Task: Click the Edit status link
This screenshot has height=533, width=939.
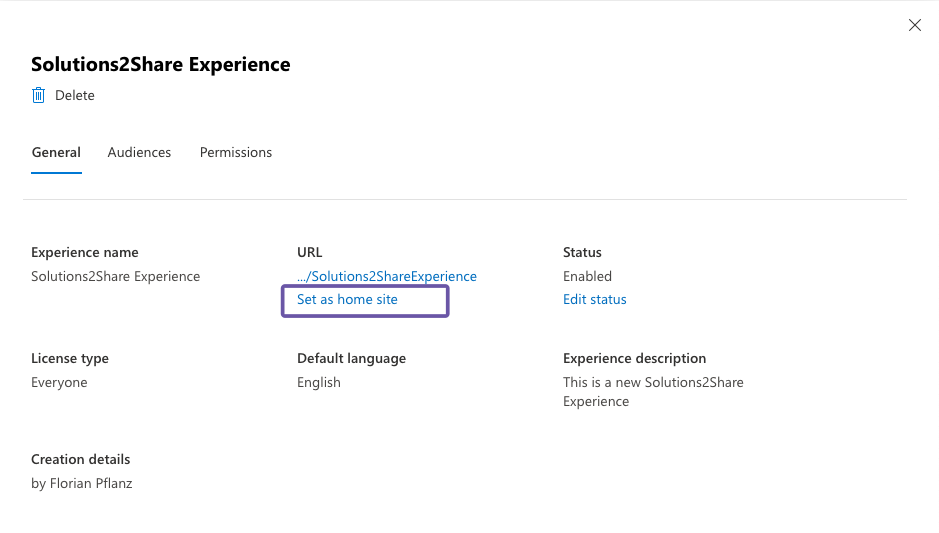Action: 595,299
